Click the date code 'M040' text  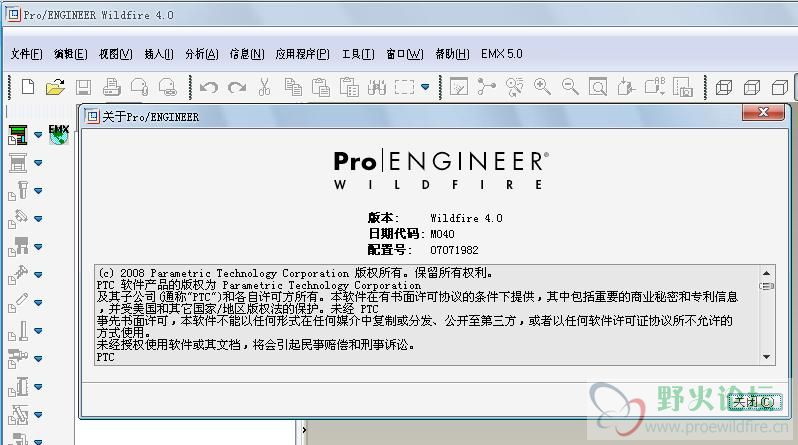[x=442, y=234]
